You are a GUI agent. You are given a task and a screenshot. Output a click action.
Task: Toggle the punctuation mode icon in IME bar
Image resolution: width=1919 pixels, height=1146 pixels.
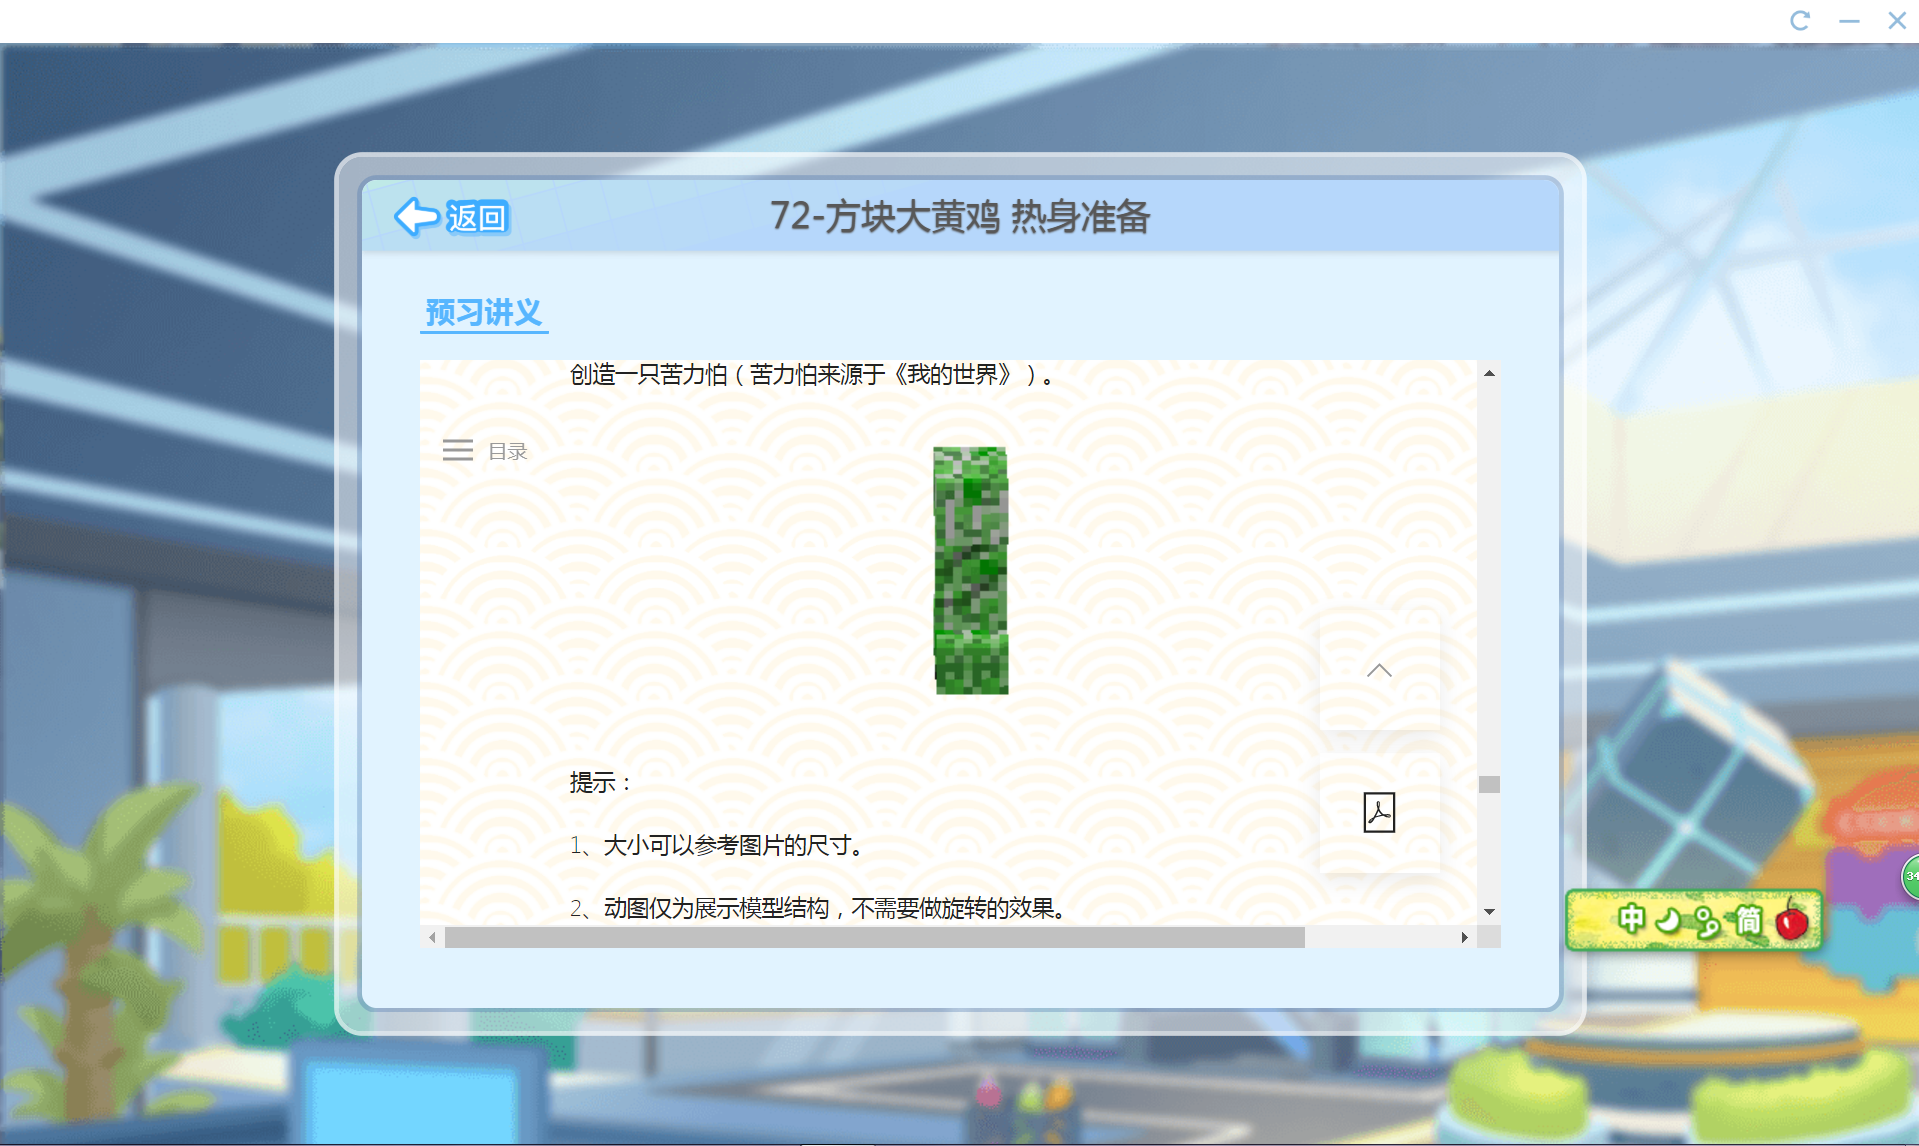[1707, 921]
